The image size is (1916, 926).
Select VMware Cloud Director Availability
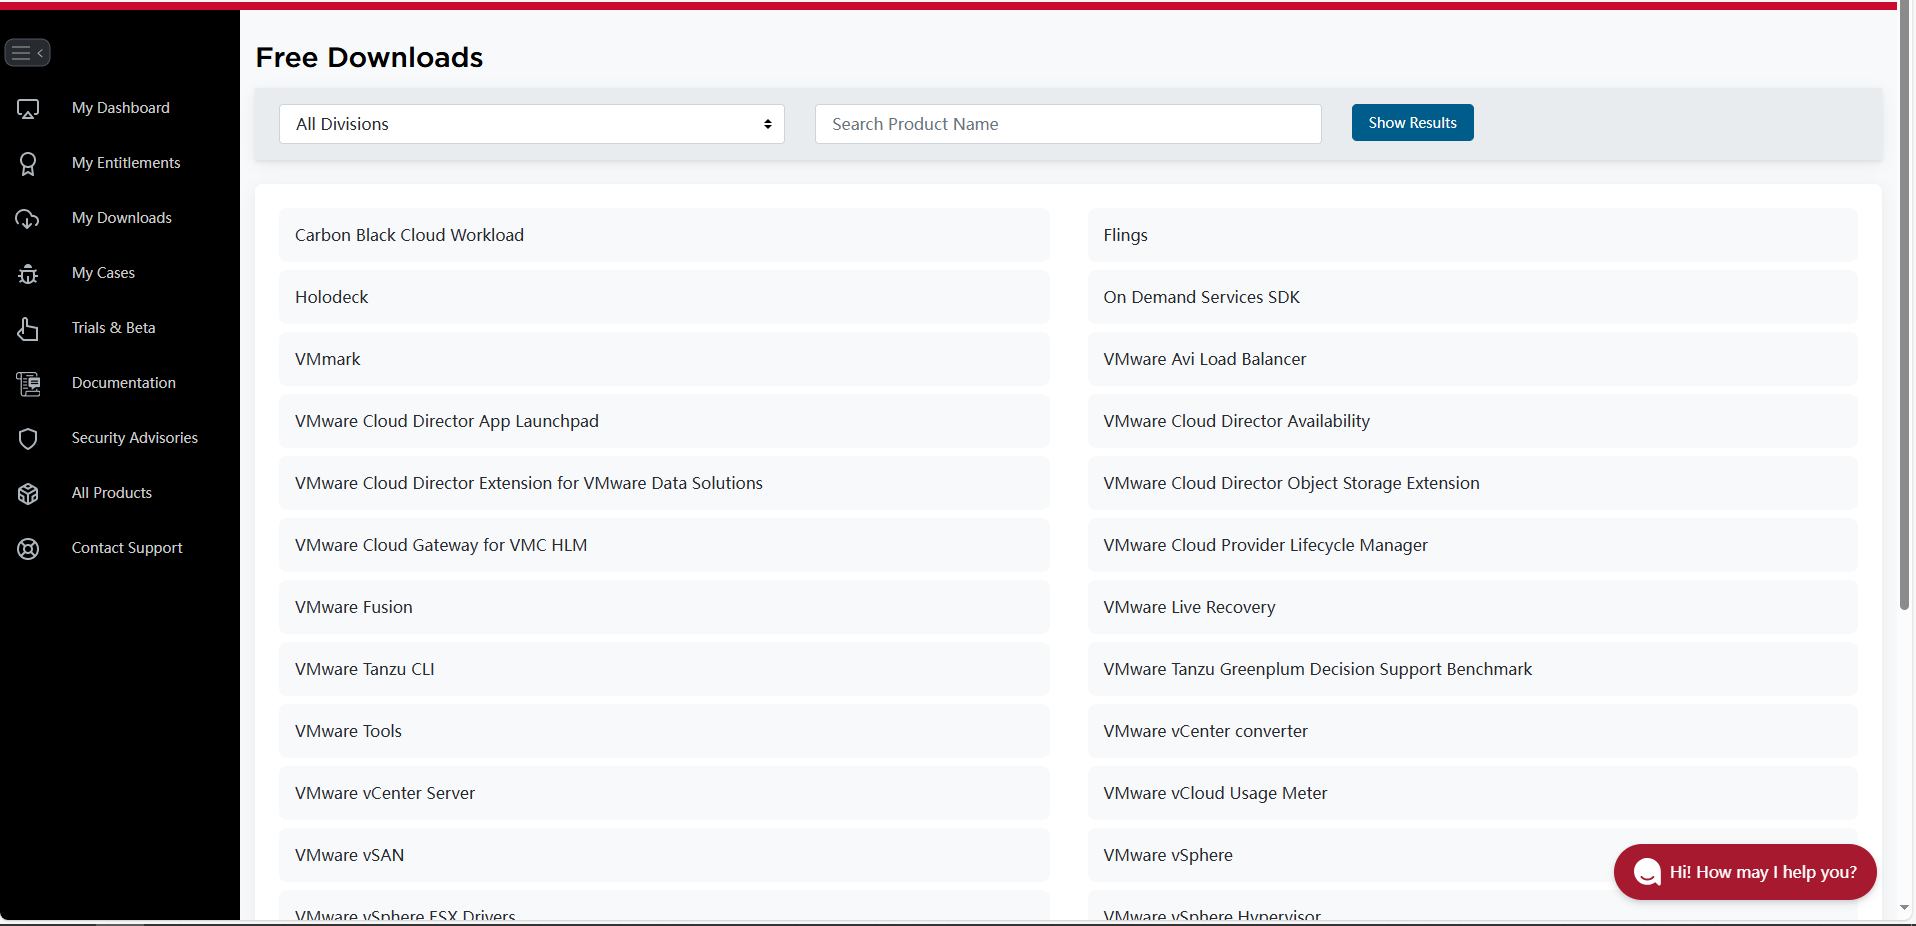(x=1472, y=421)
